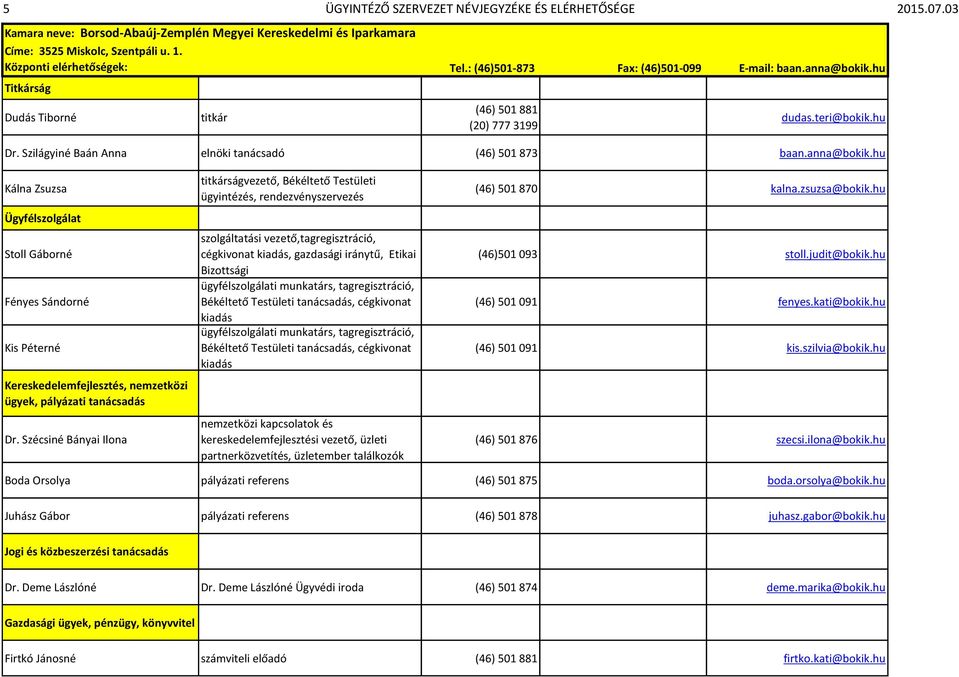Image resolution: width=959 pixels, height=677 pixels.
Task: Click phone number (46) 501 874
Action: 506,587
